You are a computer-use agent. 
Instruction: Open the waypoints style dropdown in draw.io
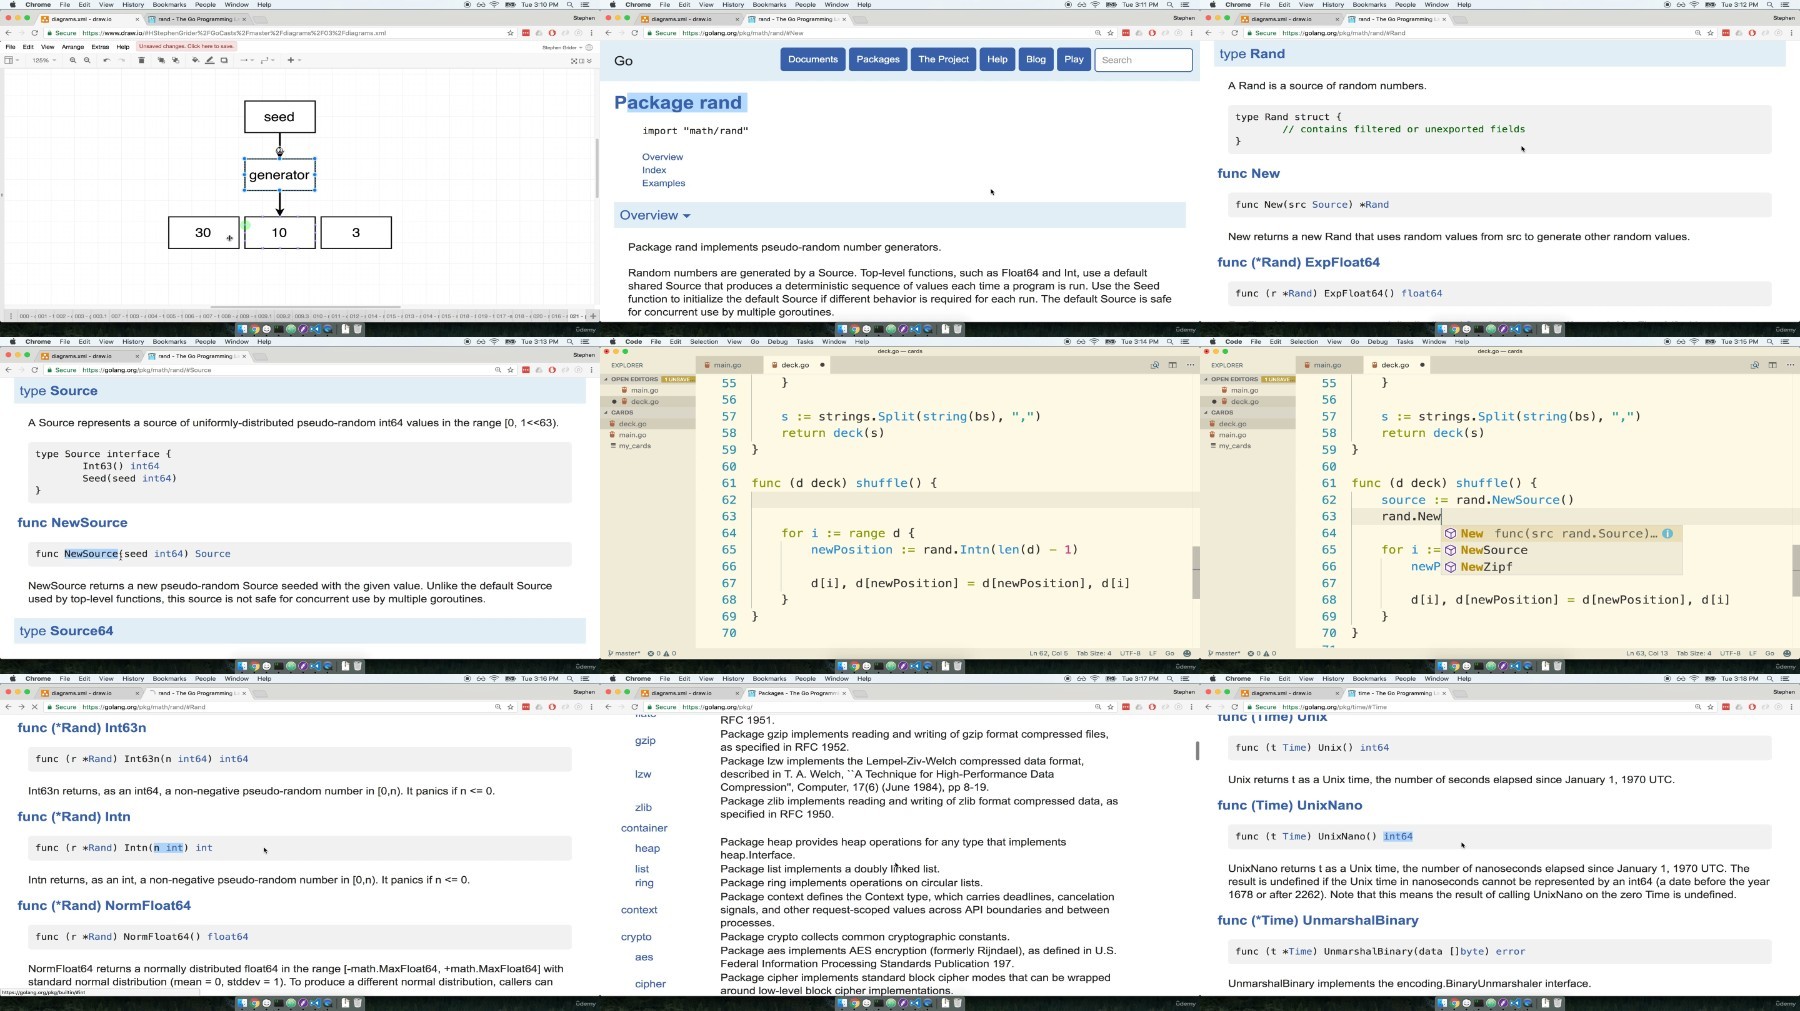(267, 60)
